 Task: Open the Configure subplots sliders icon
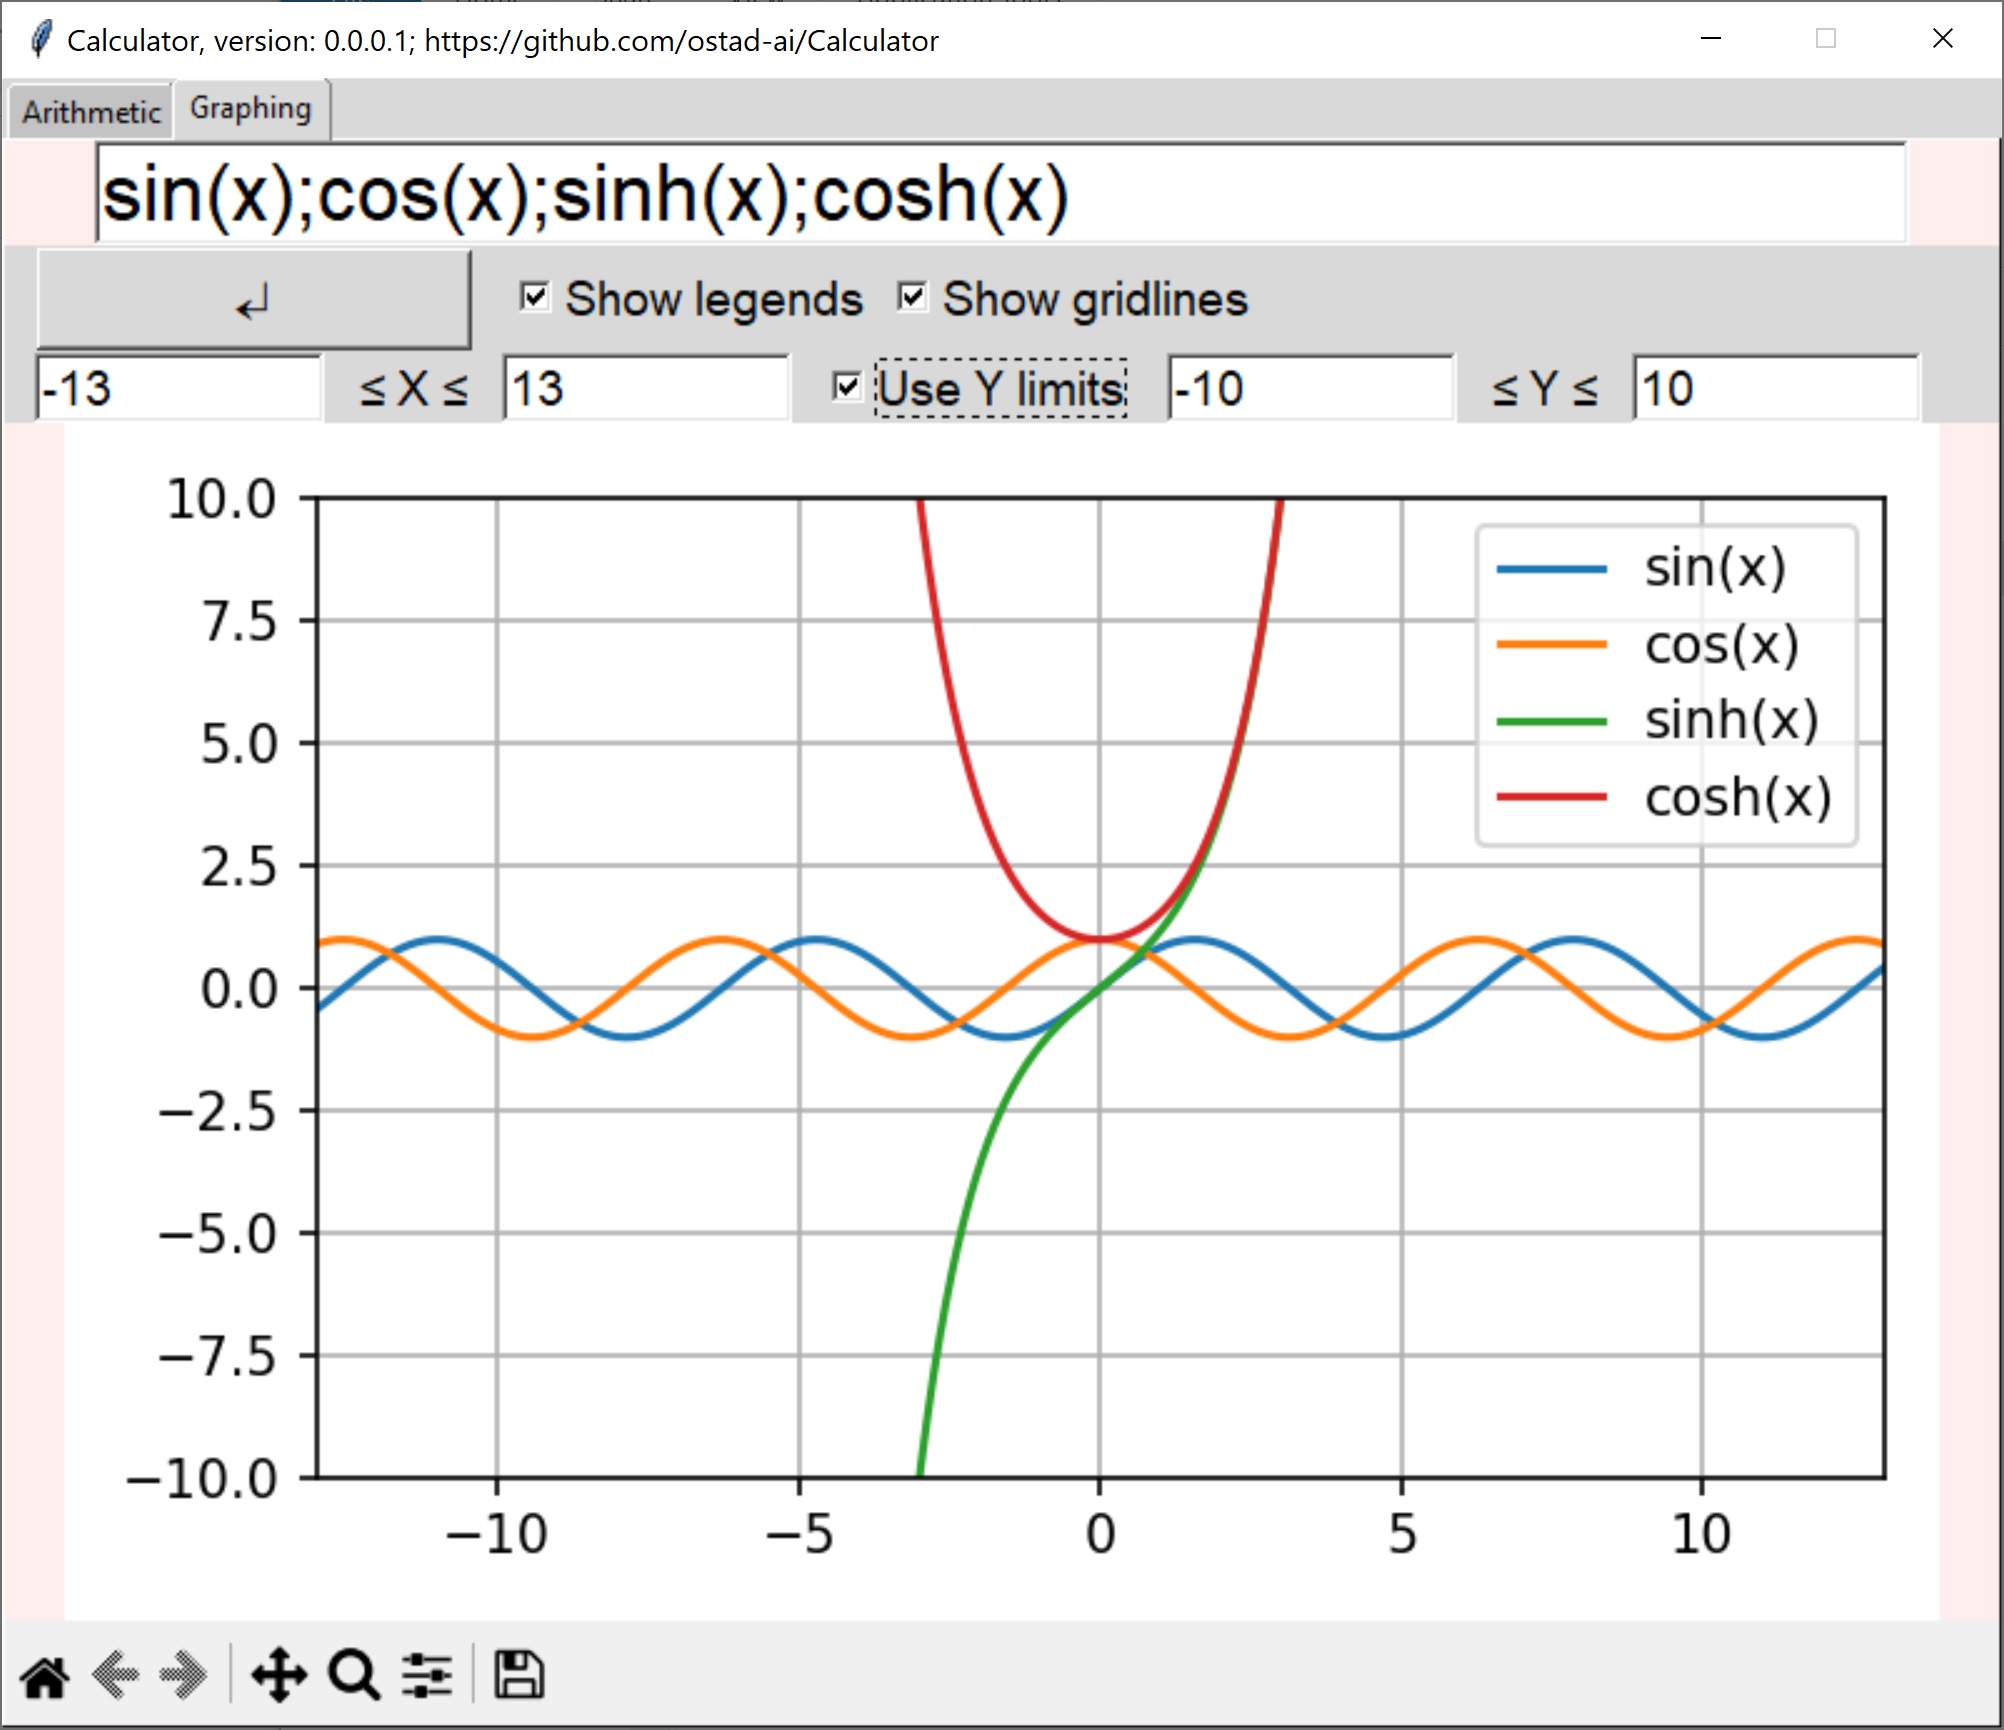(427, 1676)
